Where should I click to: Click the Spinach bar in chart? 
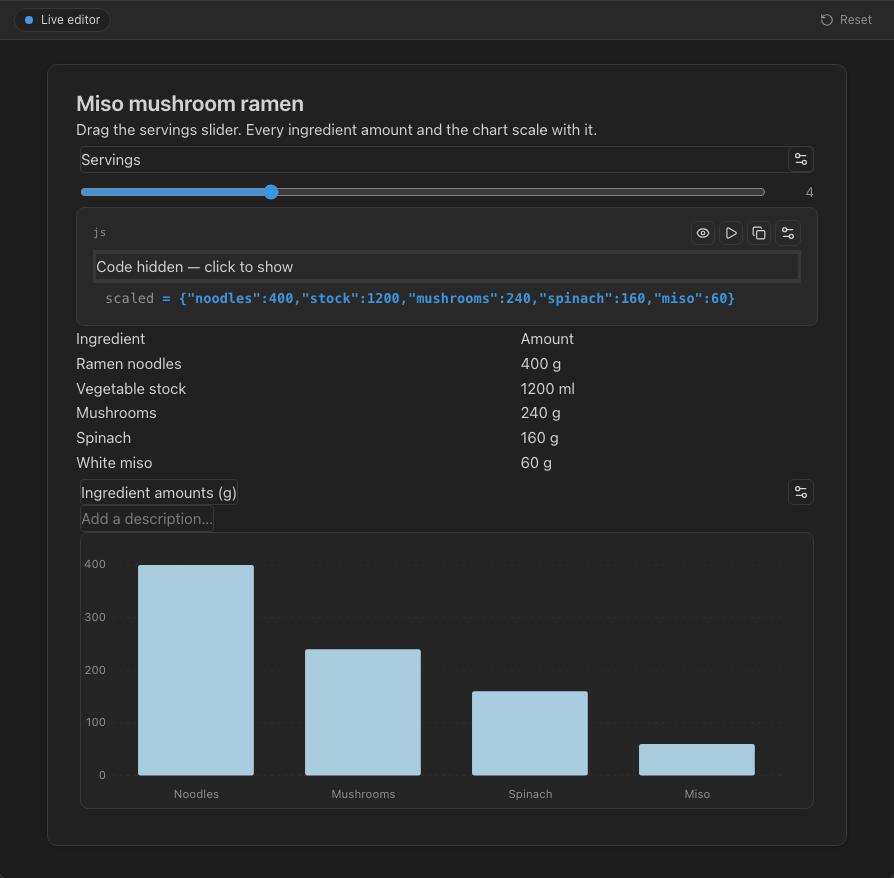point(530,733)
